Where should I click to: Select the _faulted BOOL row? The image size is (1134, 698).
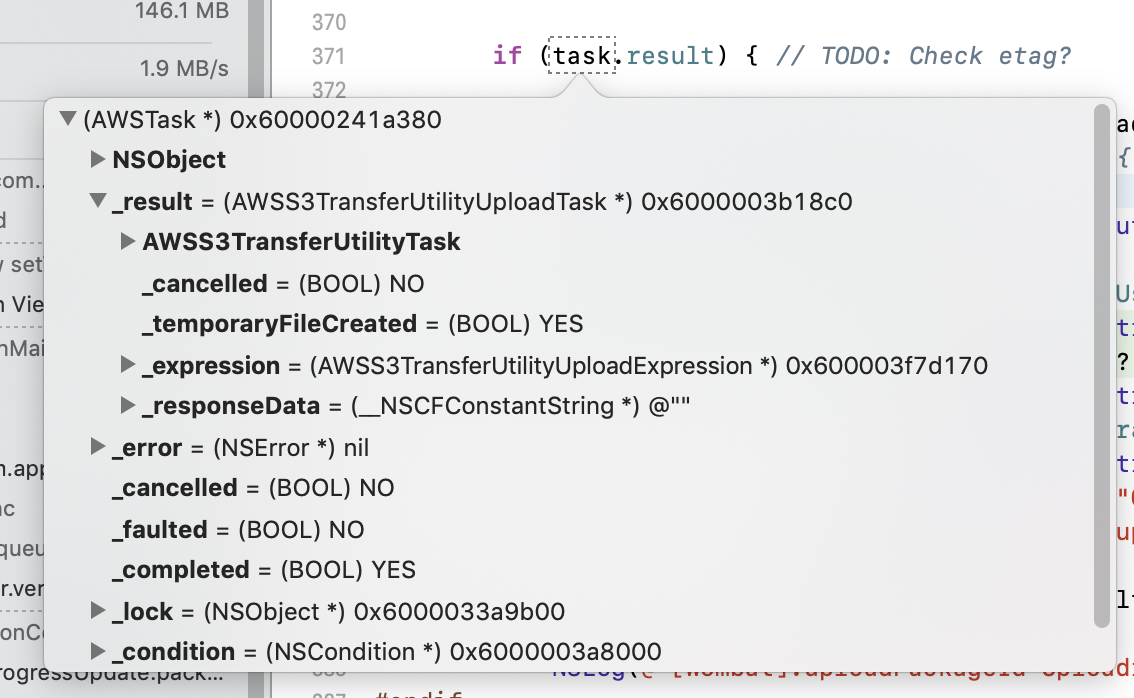pos(230,529)
